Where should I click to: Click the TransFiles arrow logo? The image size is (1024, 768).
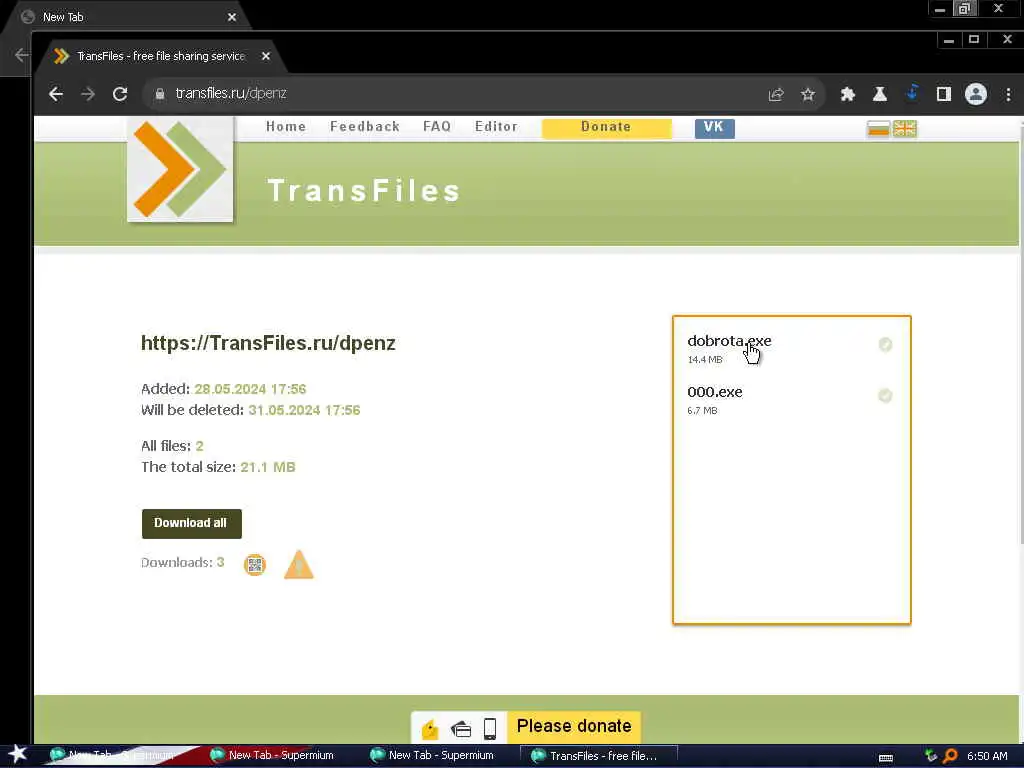coord(180,170)
